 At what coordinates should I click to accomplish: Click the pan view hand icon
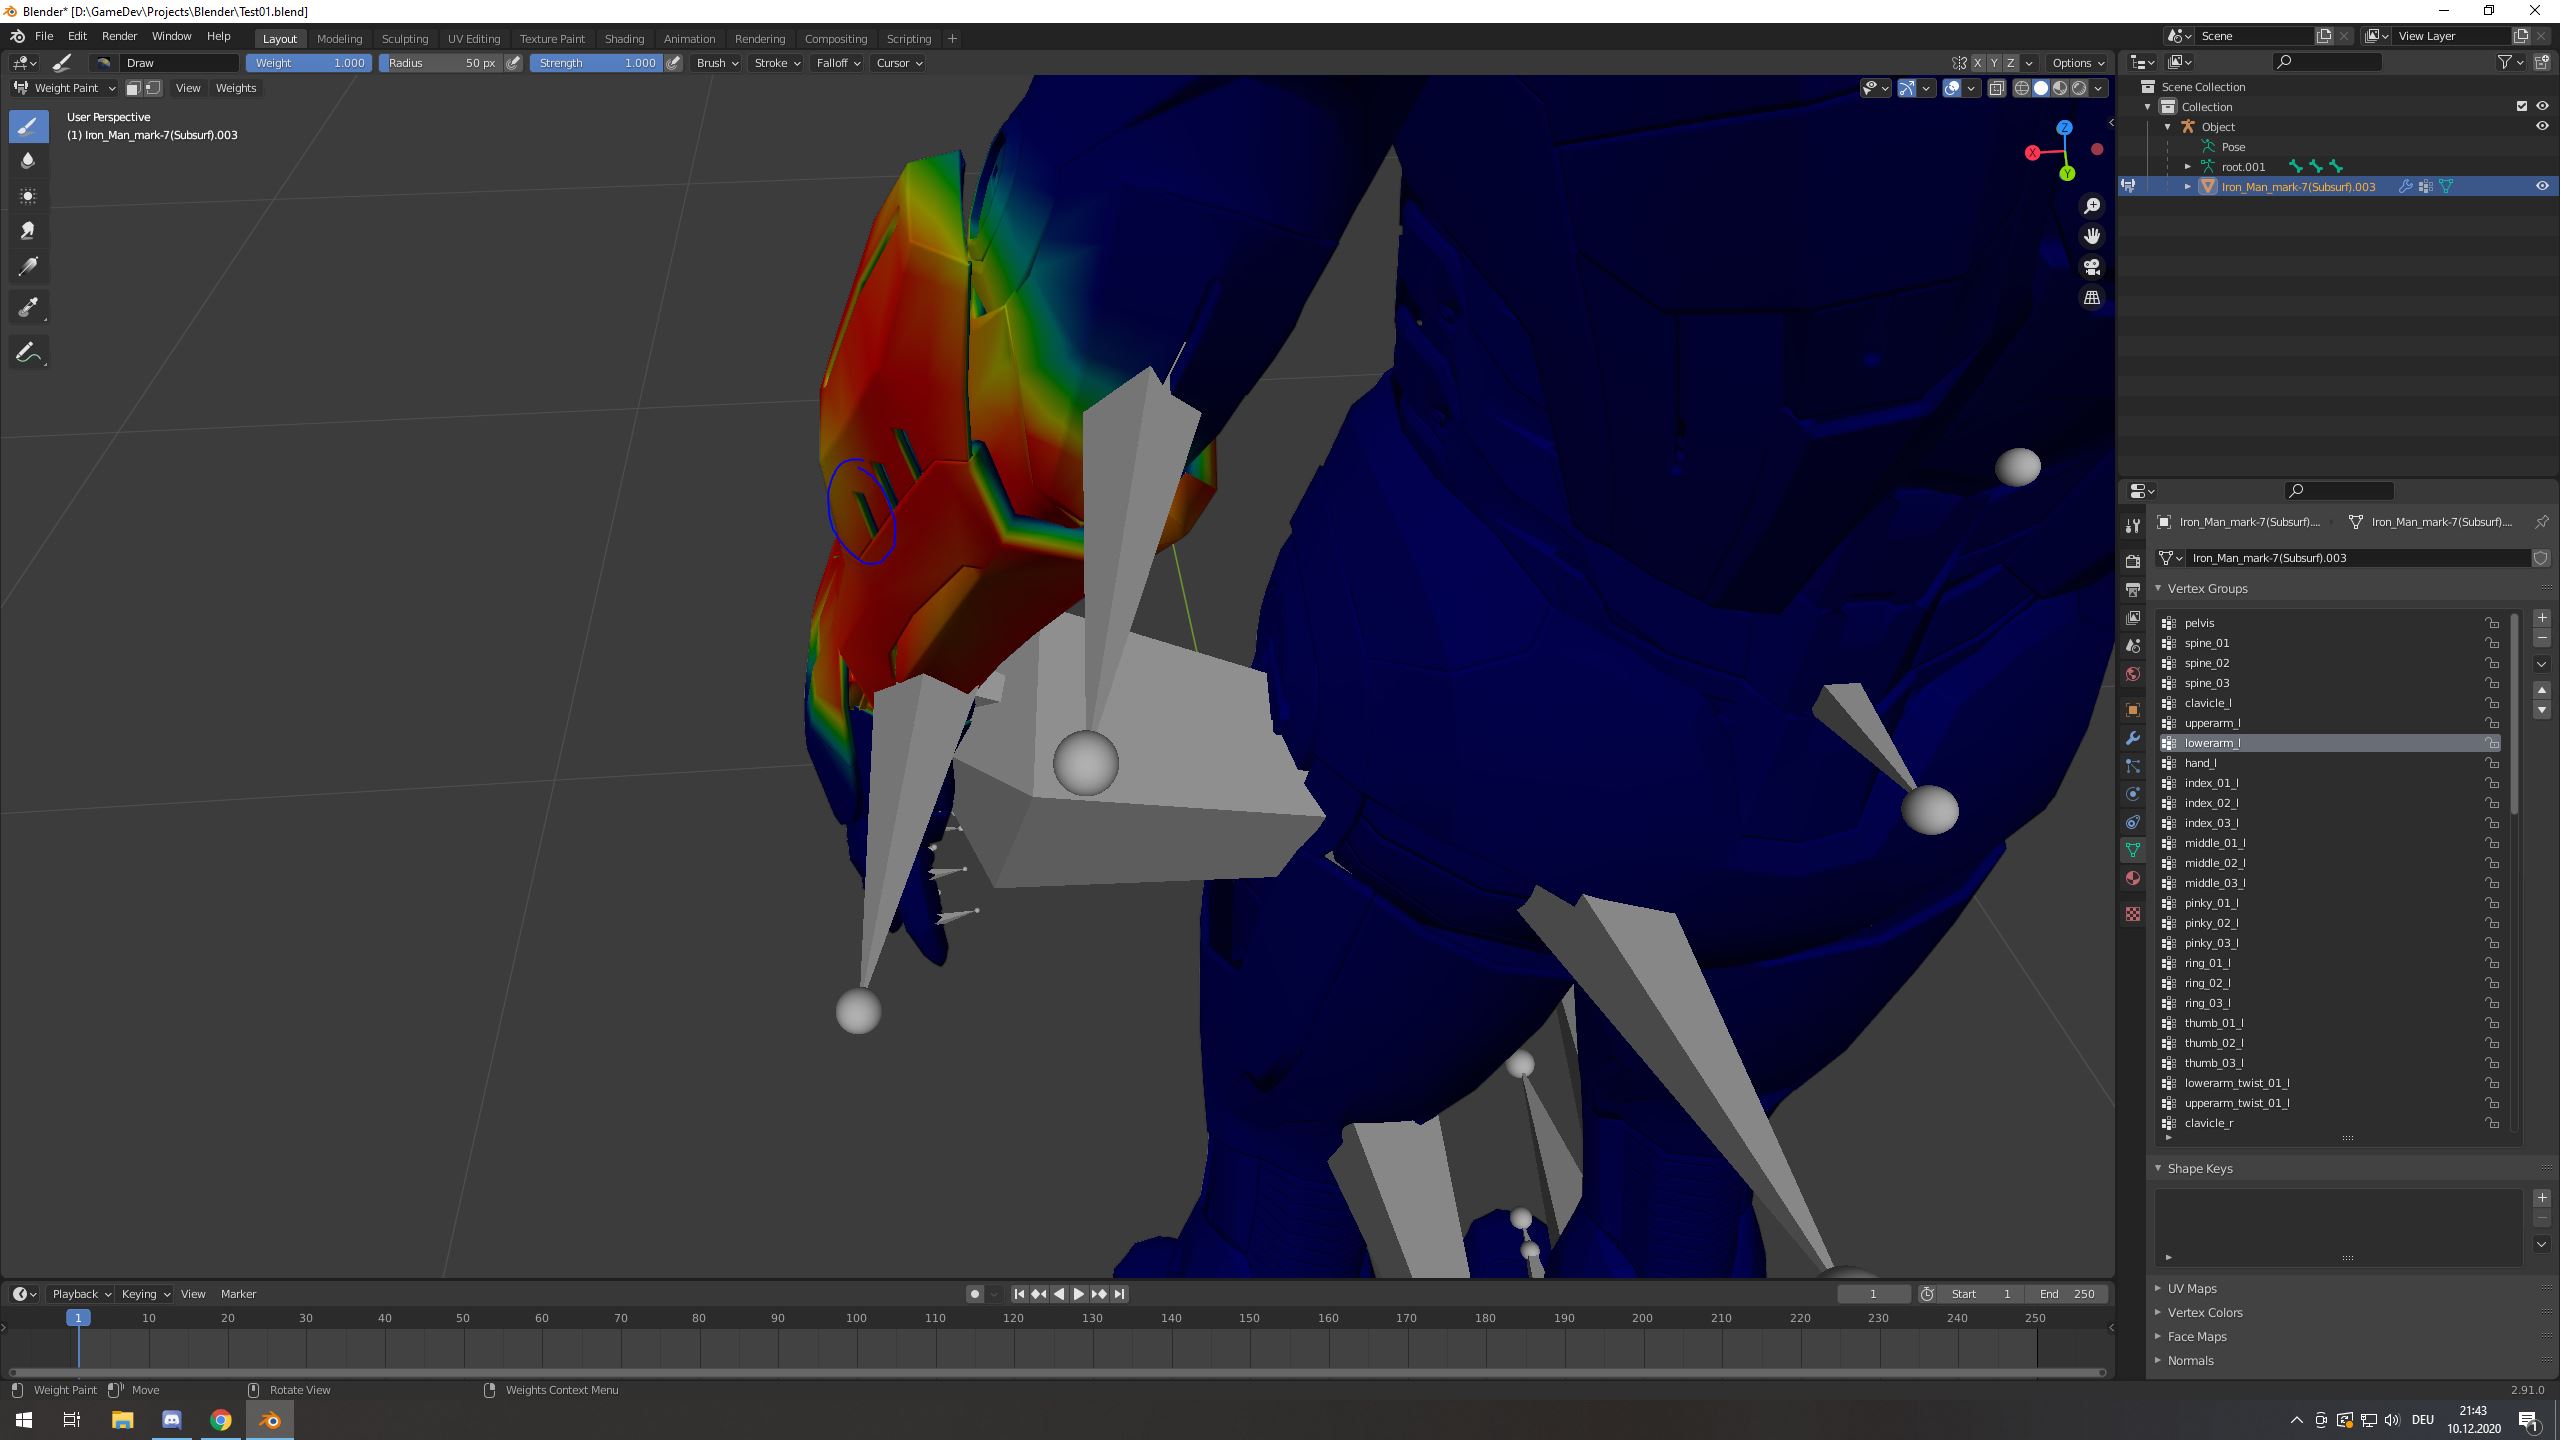(x=2091, y=236)
